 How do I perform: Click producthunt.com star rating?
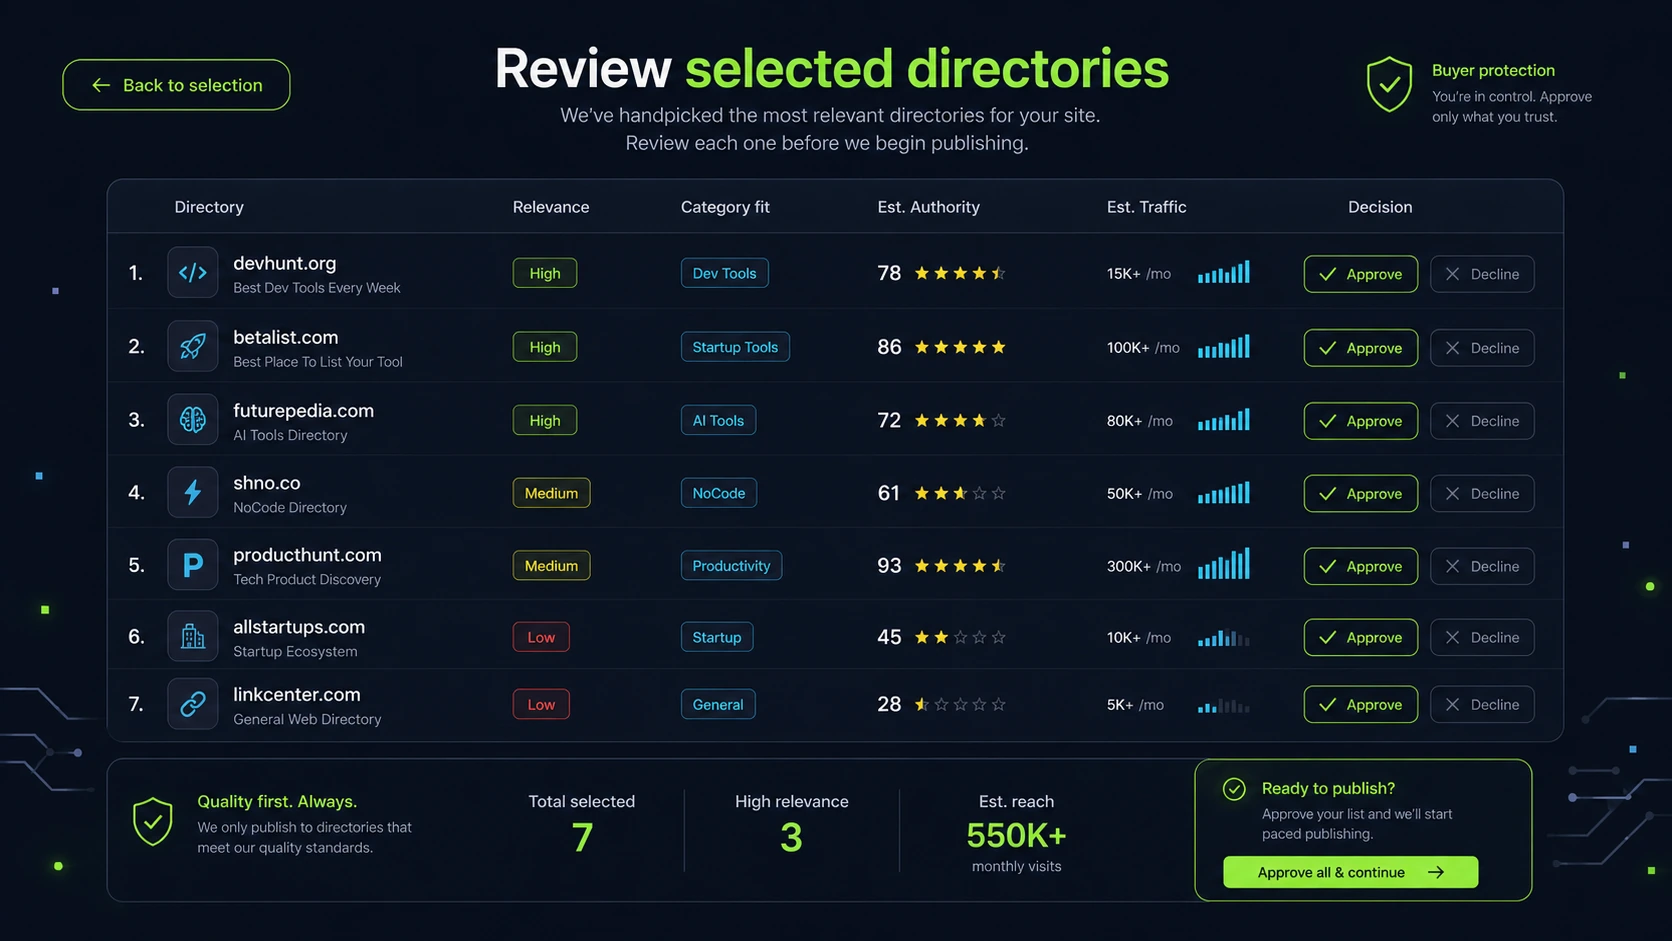point(960,566)
